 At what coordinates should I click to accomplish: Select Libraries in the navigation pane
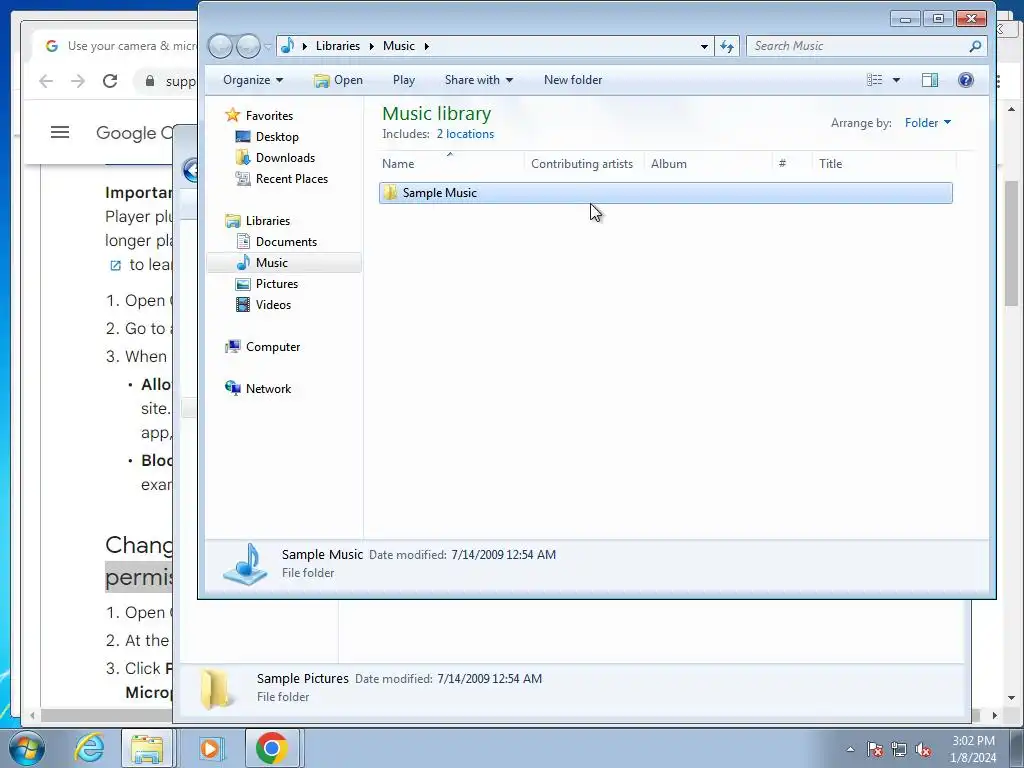(x=268, y=221)
